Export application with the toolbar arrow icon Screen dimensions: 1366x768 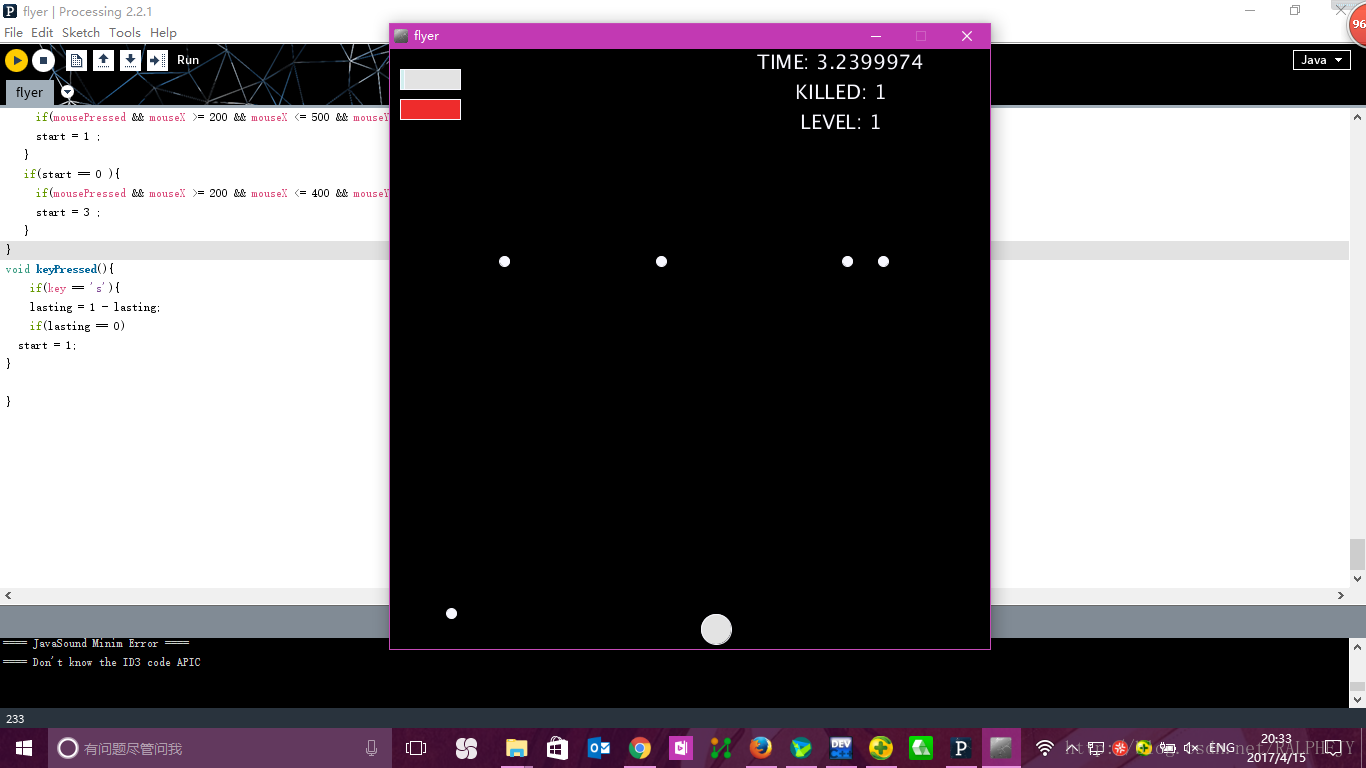point(157,61)
